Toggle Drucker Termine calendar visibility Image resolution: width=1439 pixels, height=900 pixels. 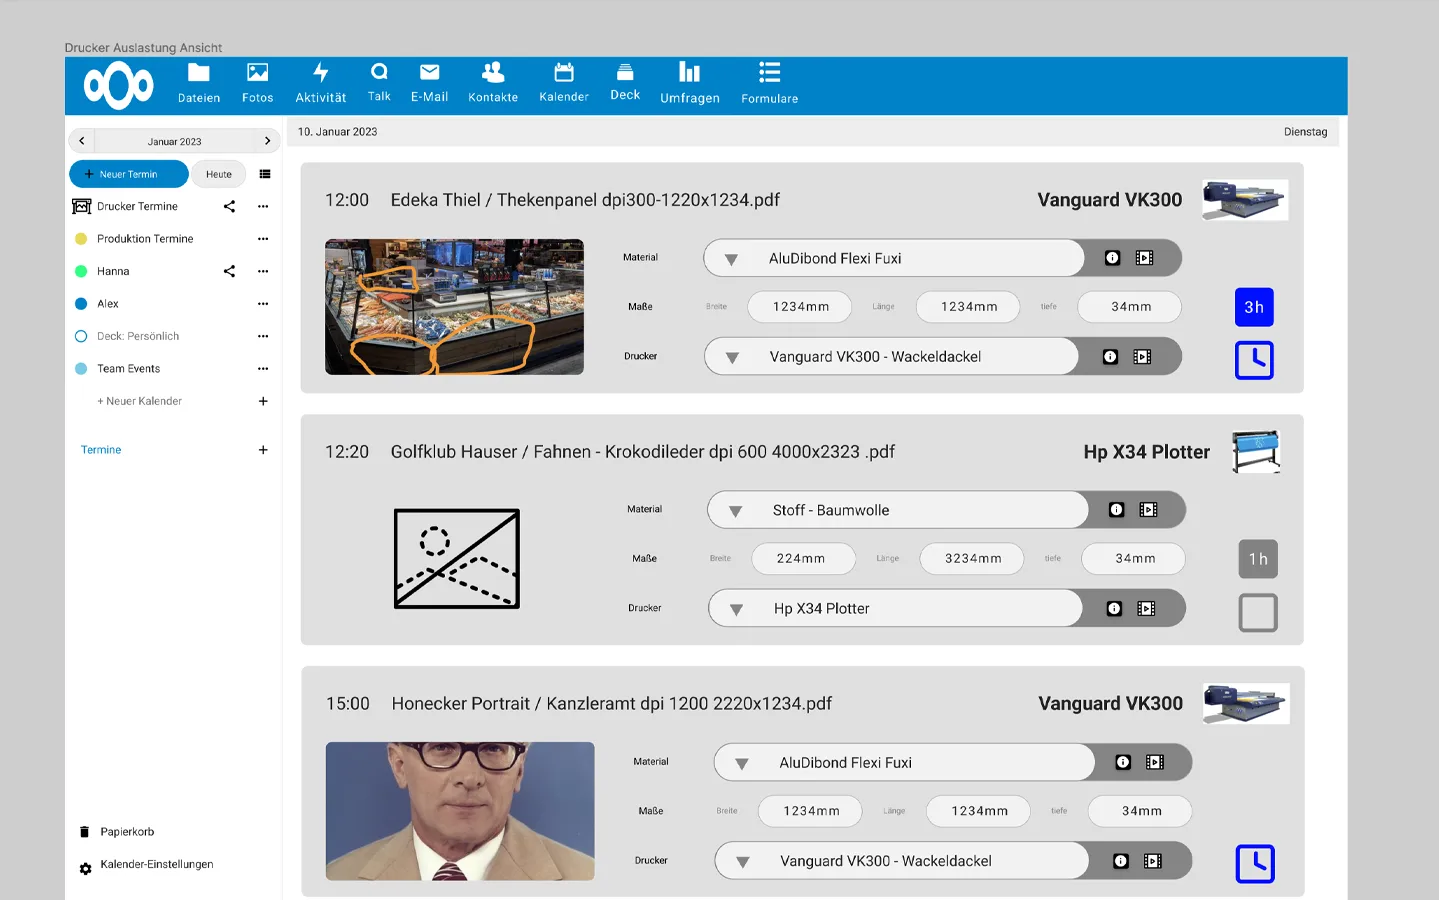pyautogui.click(x=82, y=206)
